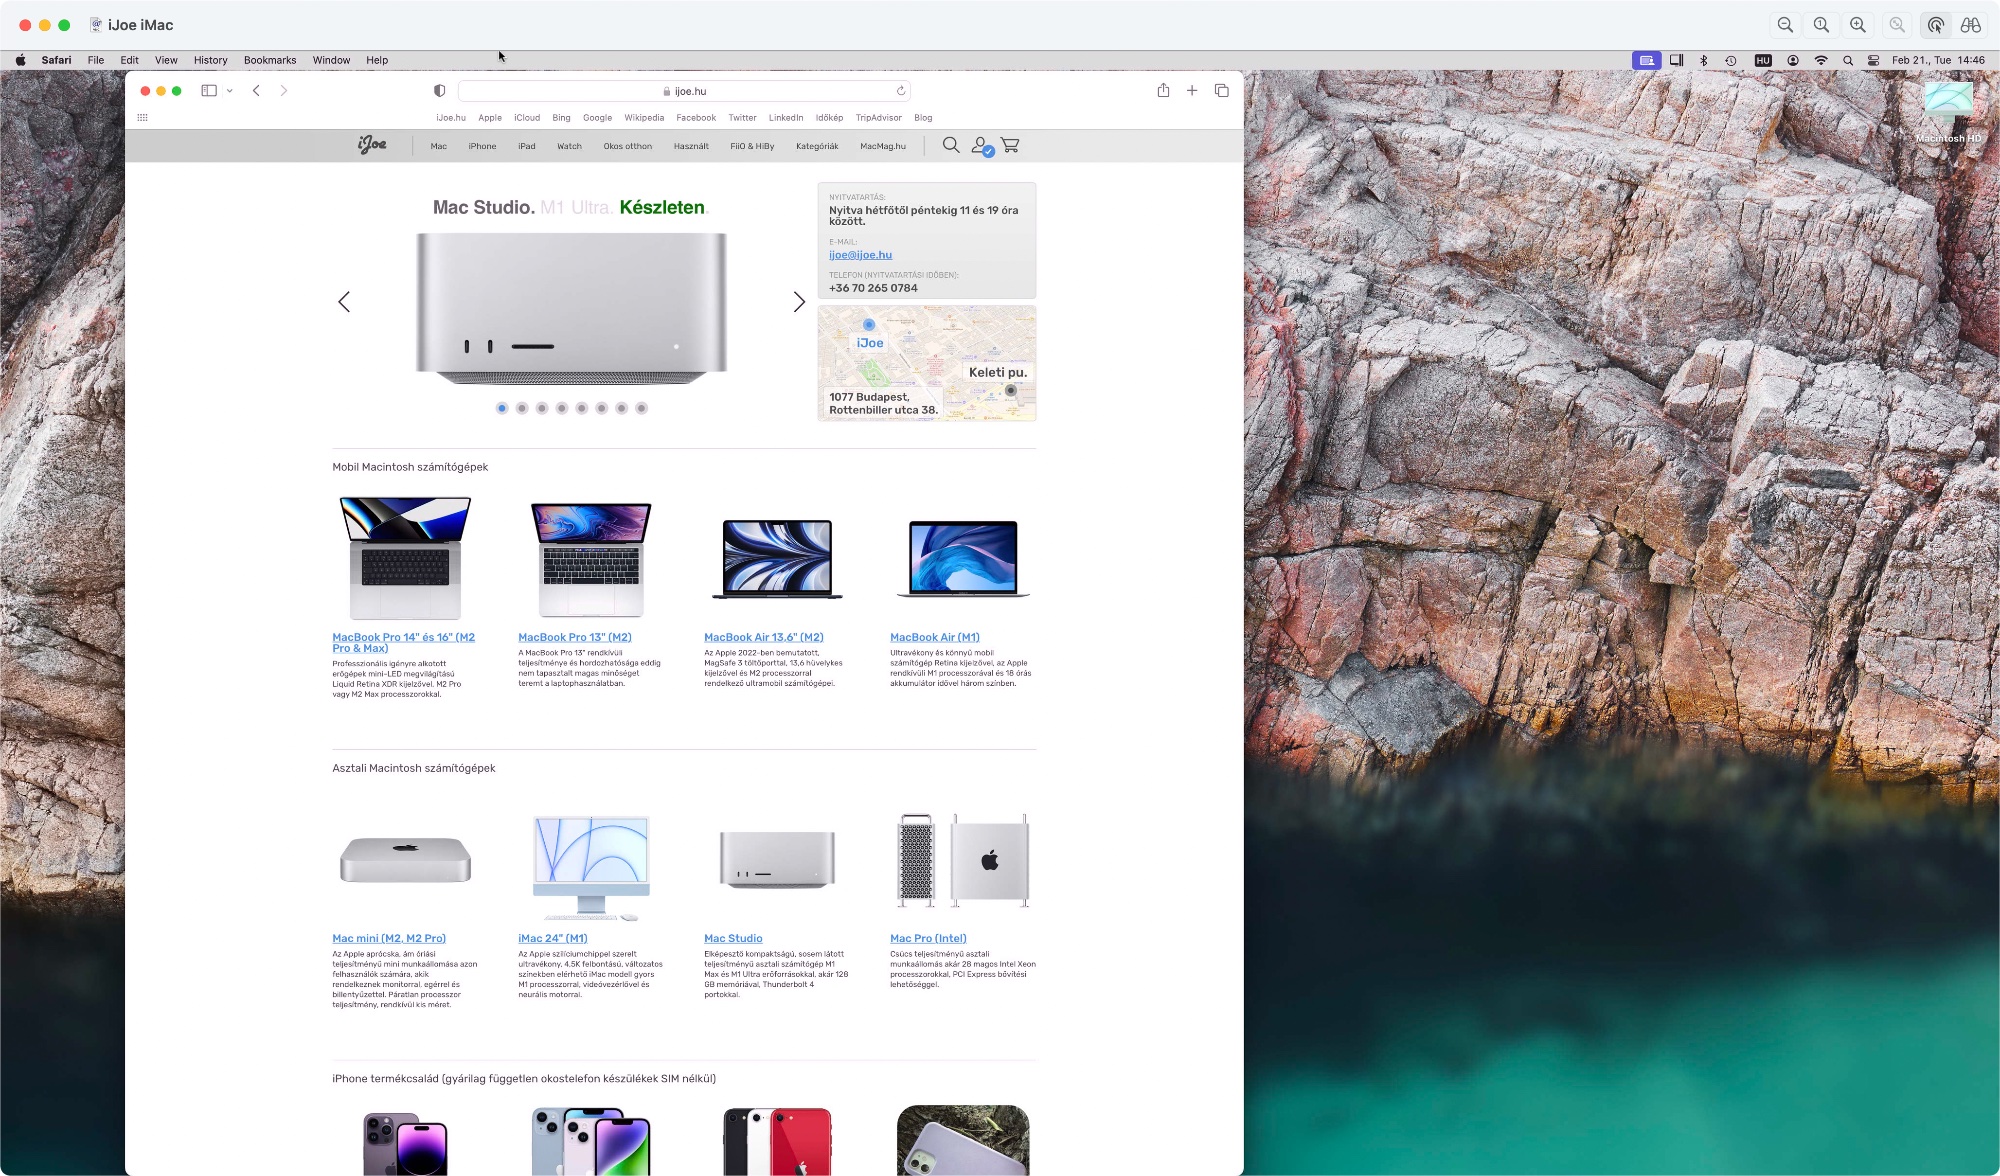2000x1176 pixels.
Task: Click the Mac Studio product thumbnail in desktop section
Action: [777, 860]
